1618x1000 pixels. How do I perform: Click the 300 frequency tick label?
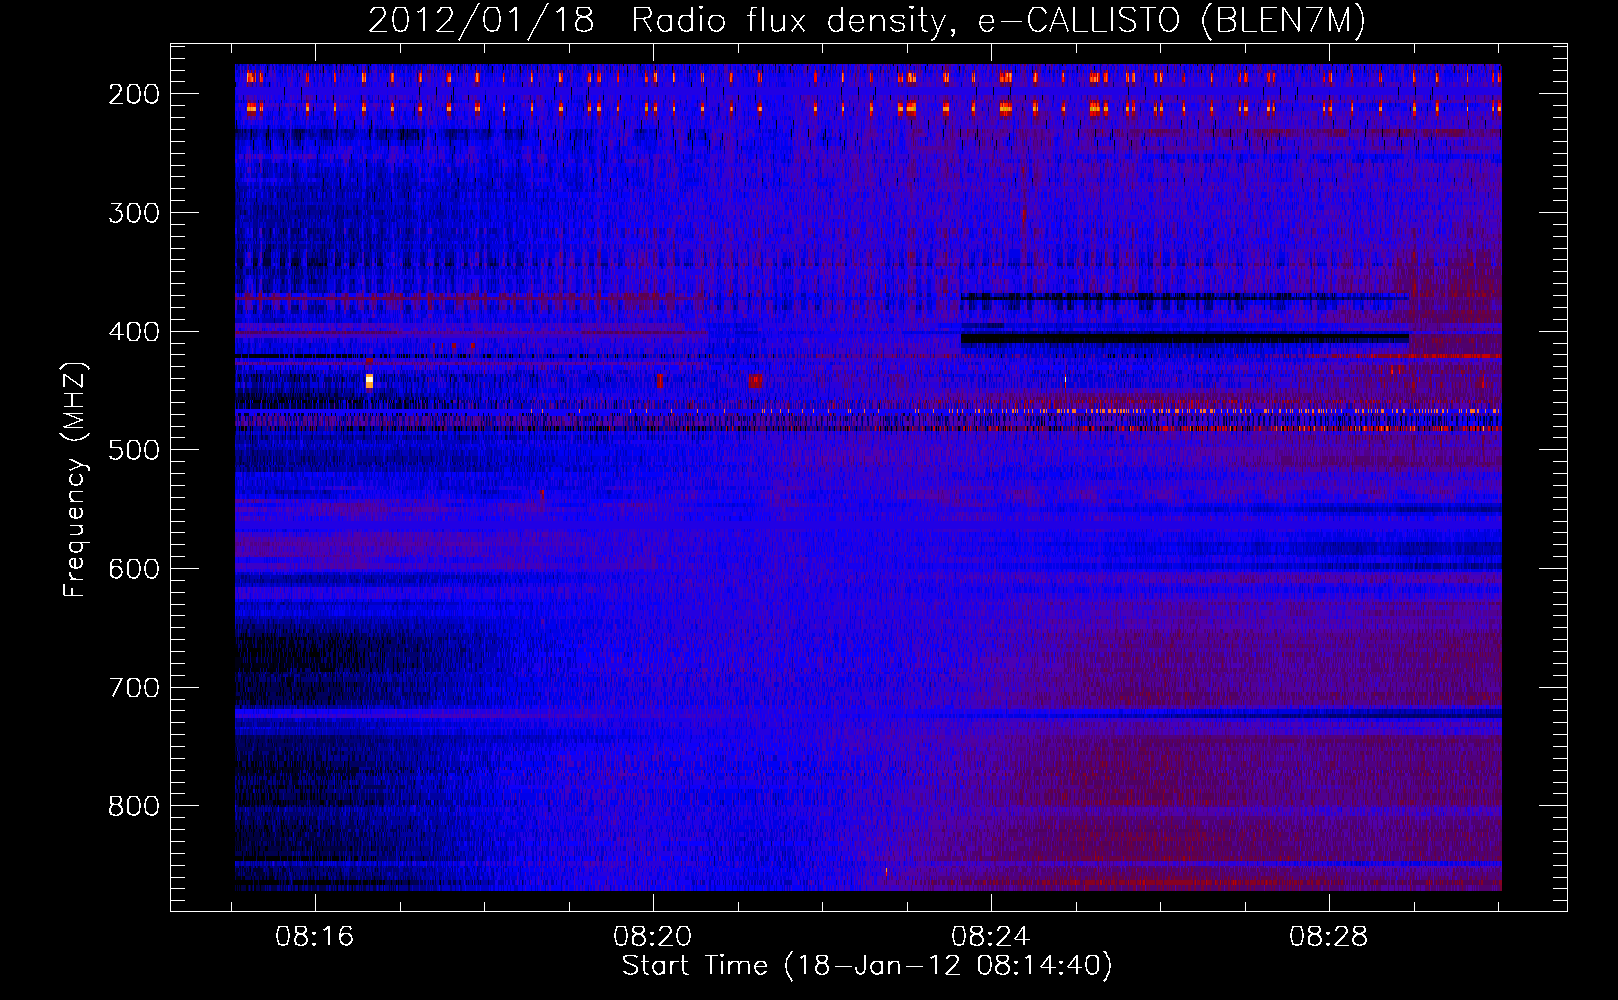tap(134, 213)
